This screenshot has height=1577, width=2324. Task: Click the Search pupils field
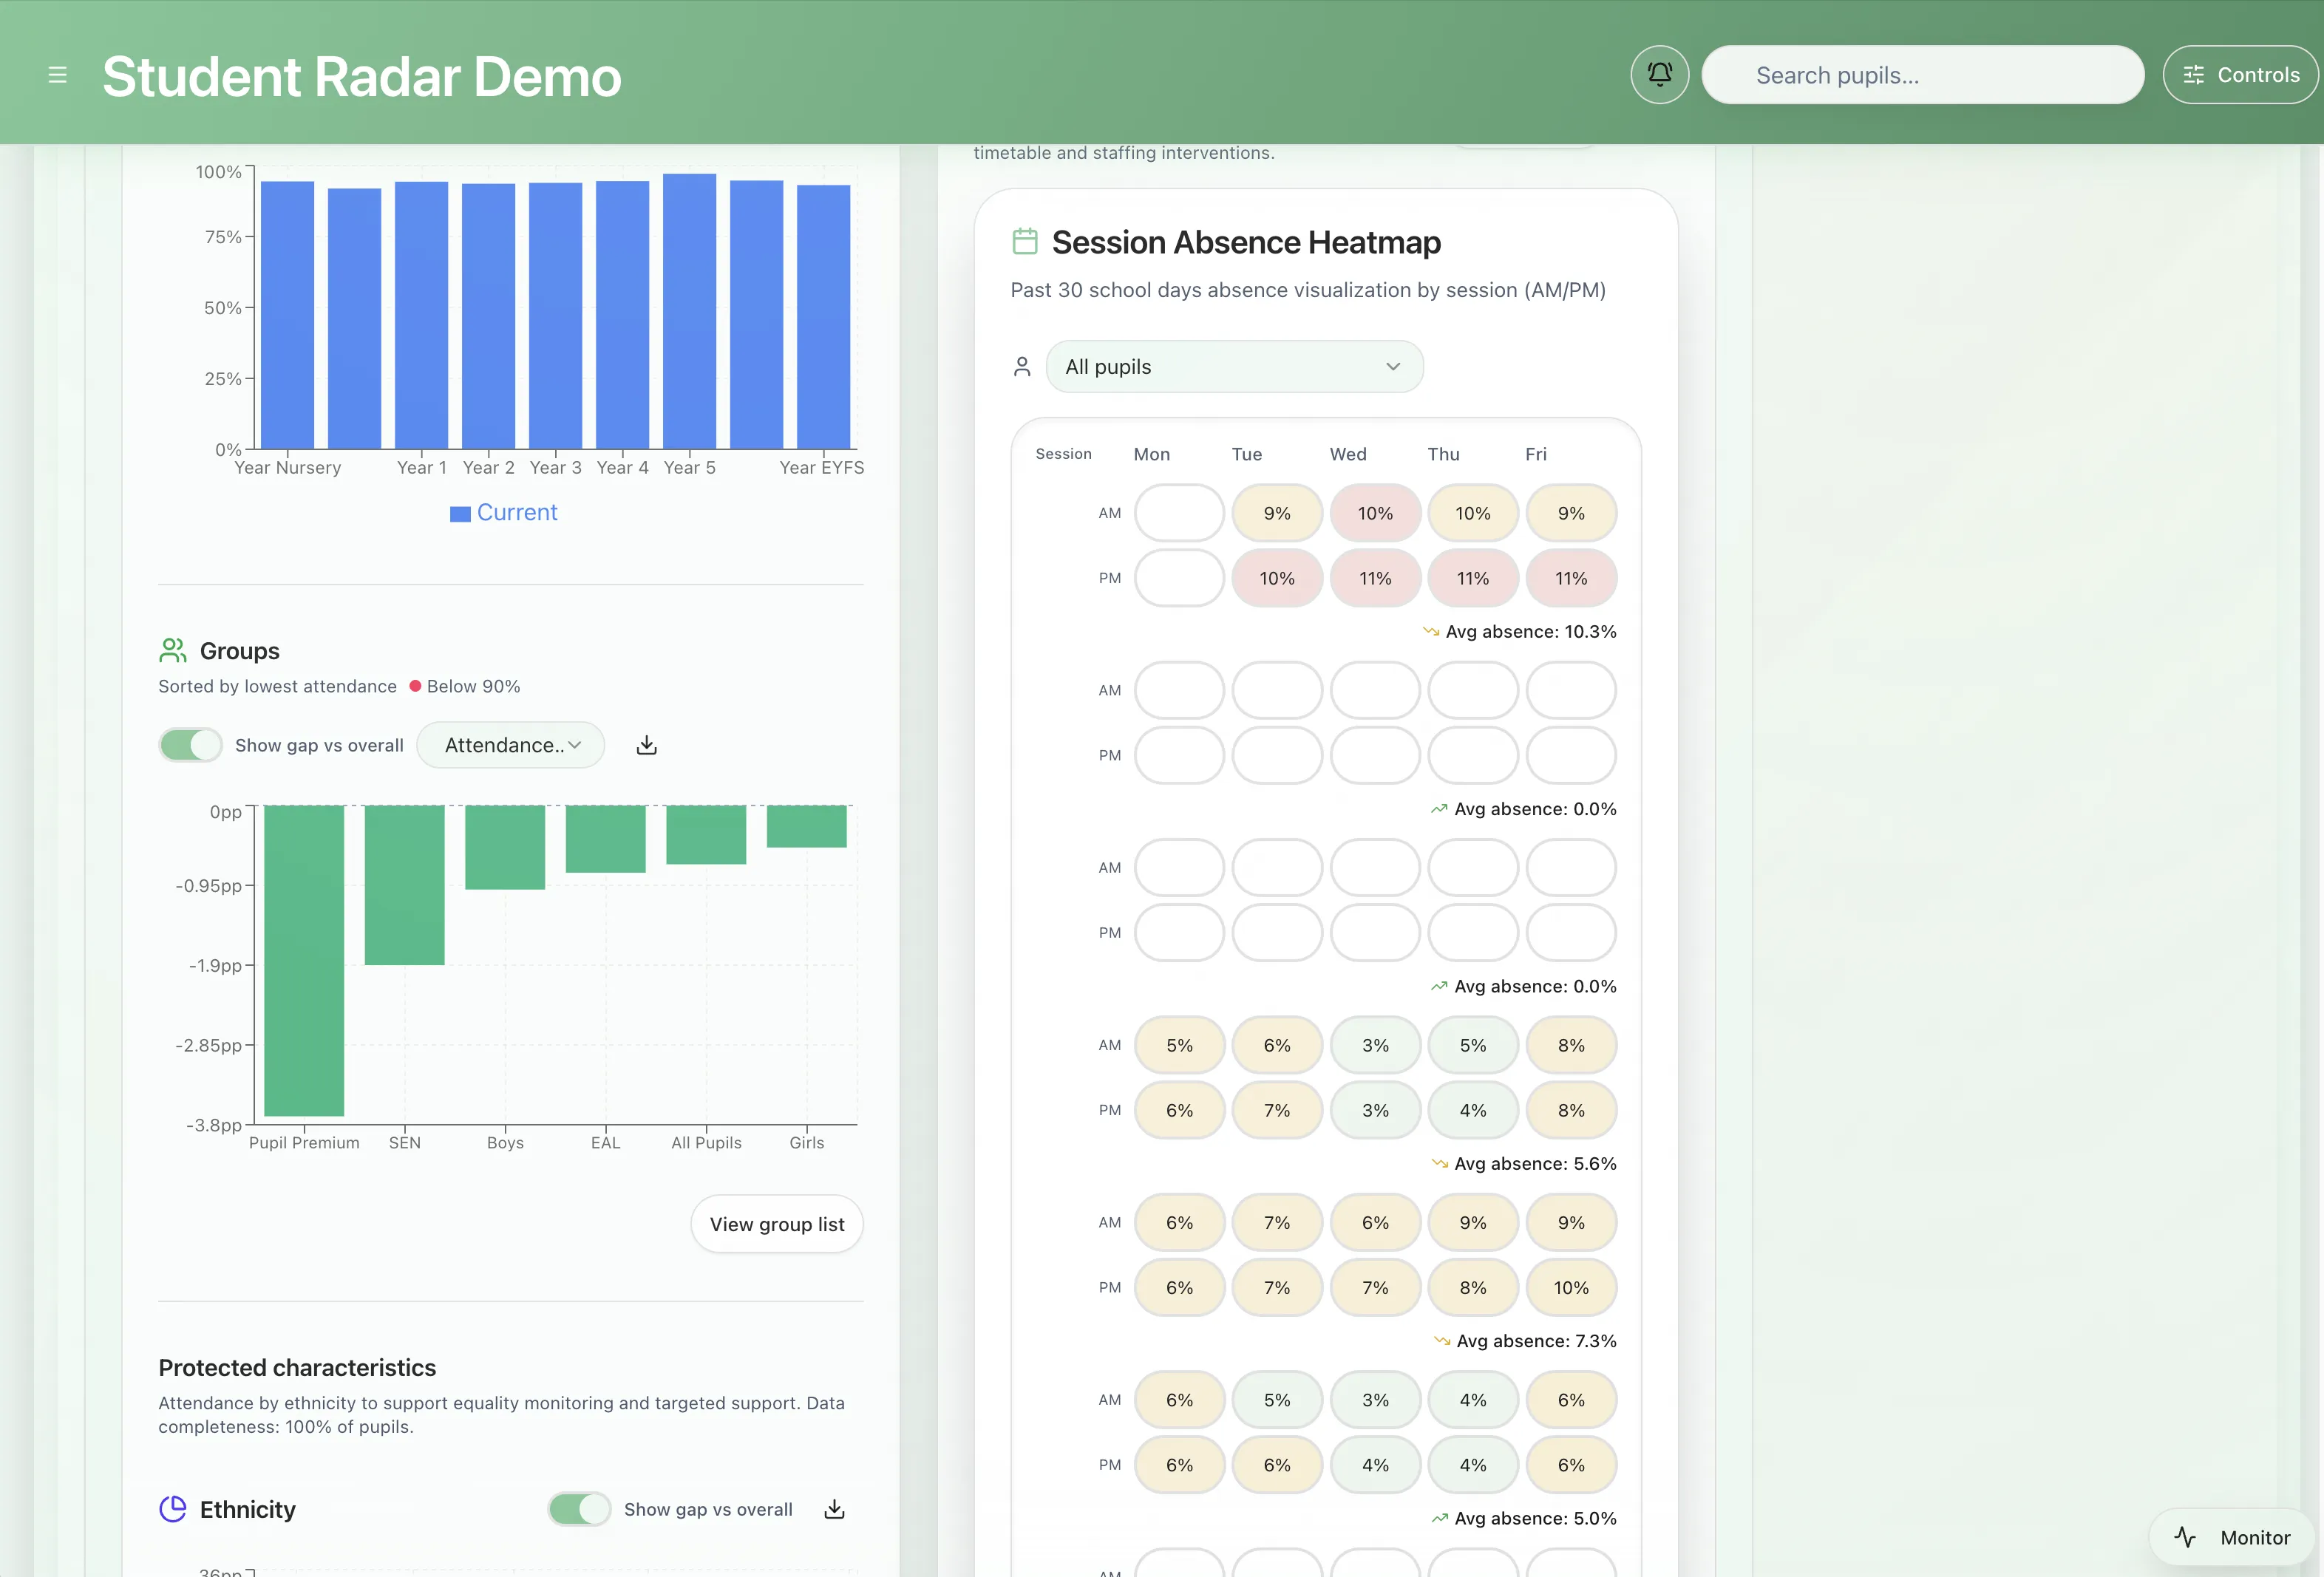[1921, 75]
